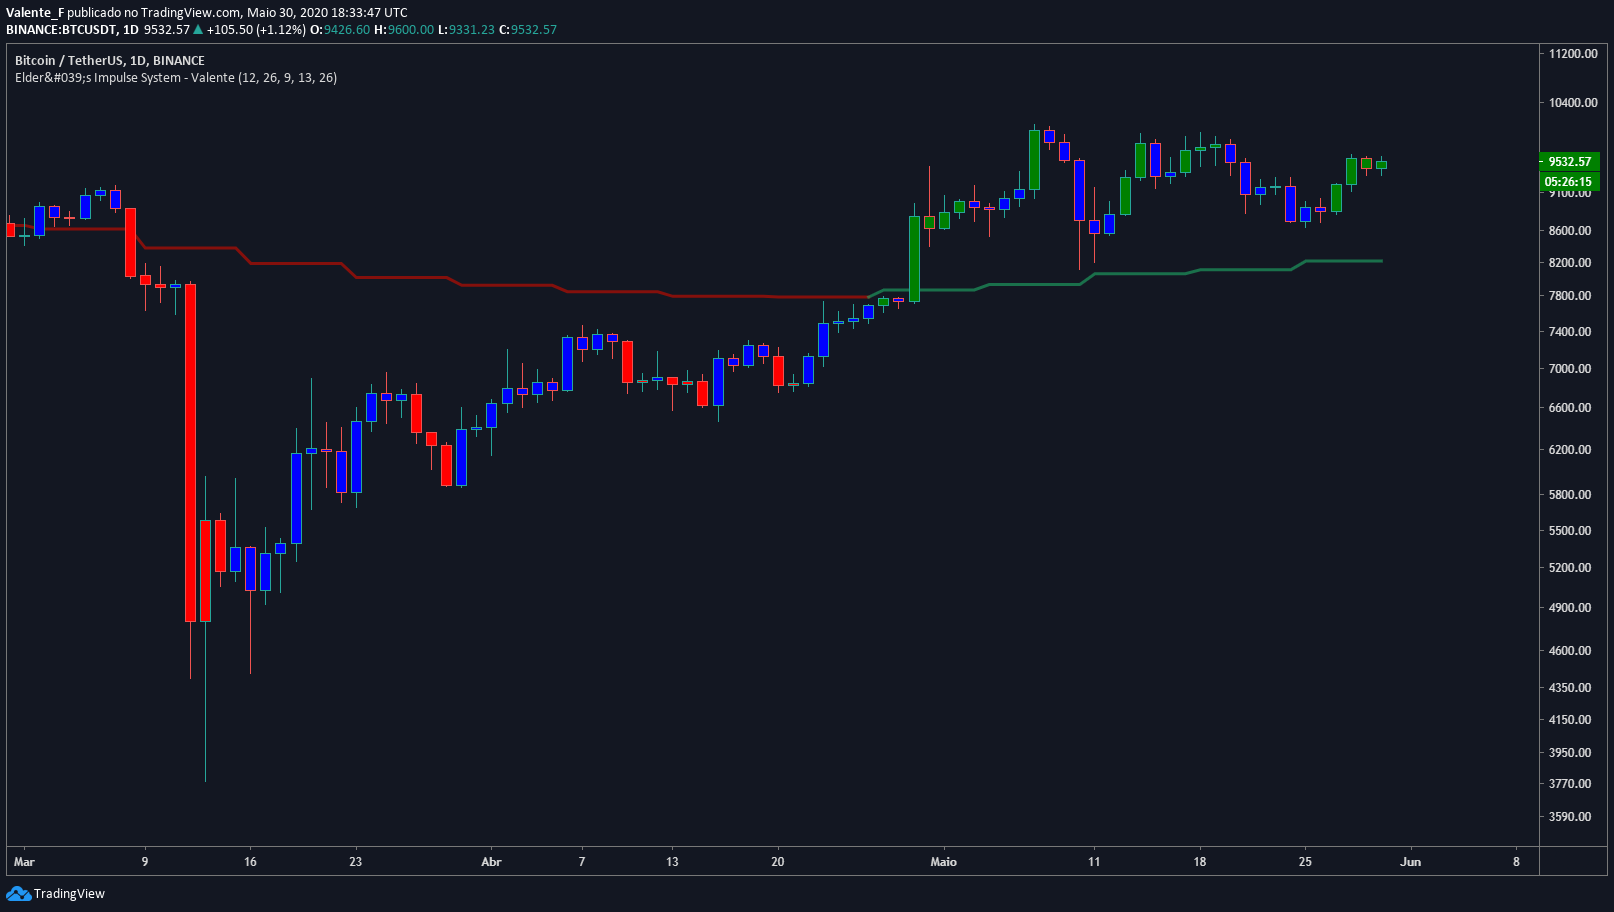Click the Jun date axis label

click(x=1411, y=862)
